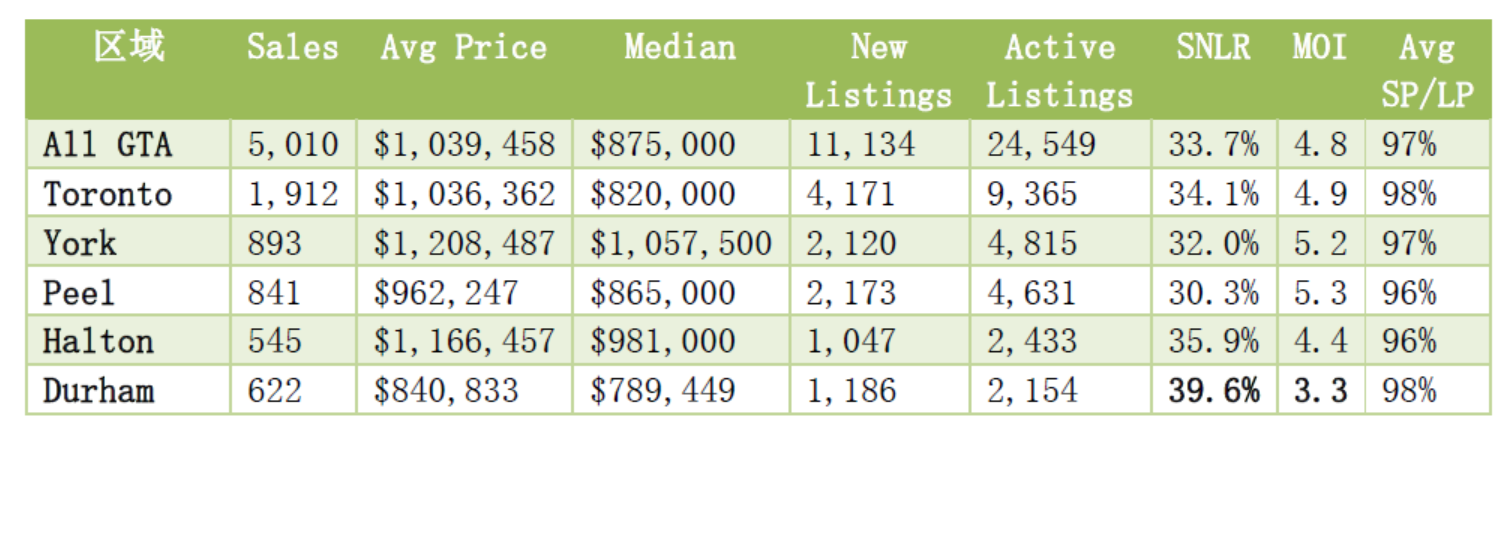The height and width of the screenshot is (551, 1499).
Task: Select the bold 39.6% SNLR value
Action: [x=1214, y=390]
